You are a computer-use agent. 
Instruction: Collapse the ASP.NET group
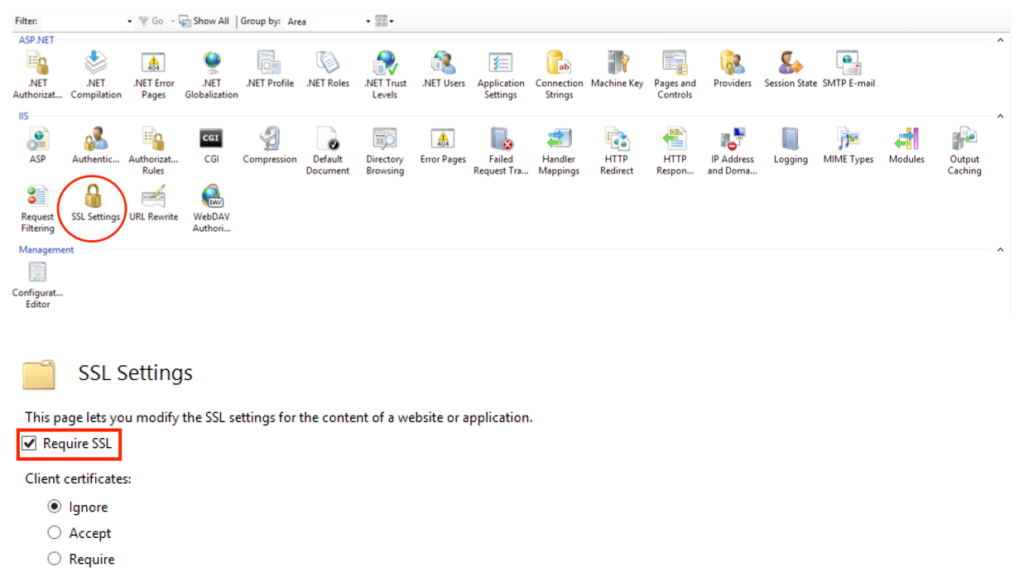(x=1000, y=40)
